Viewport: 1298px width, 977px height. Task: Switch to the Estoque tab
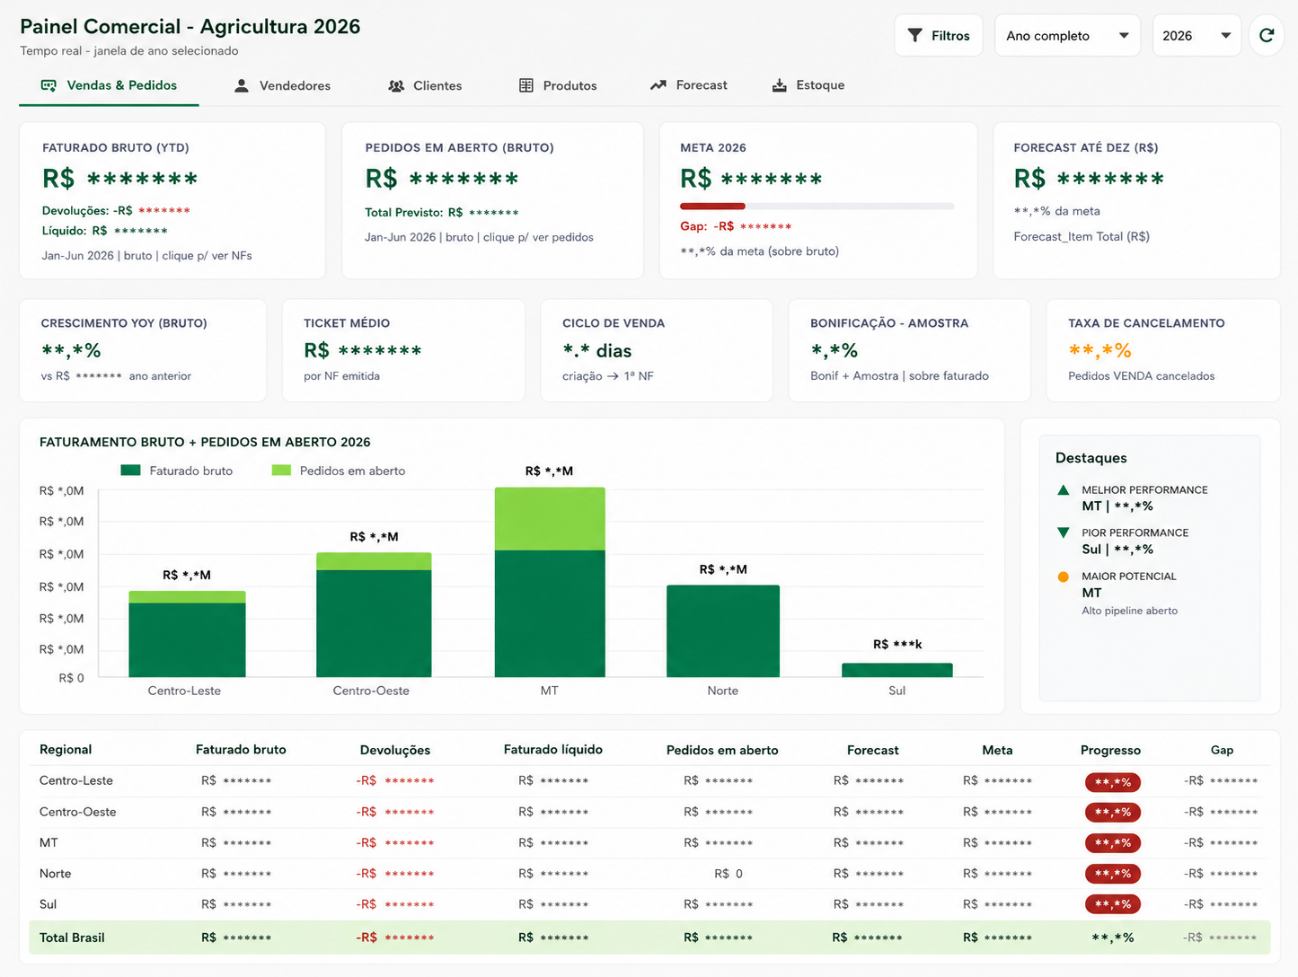[808, 85]
